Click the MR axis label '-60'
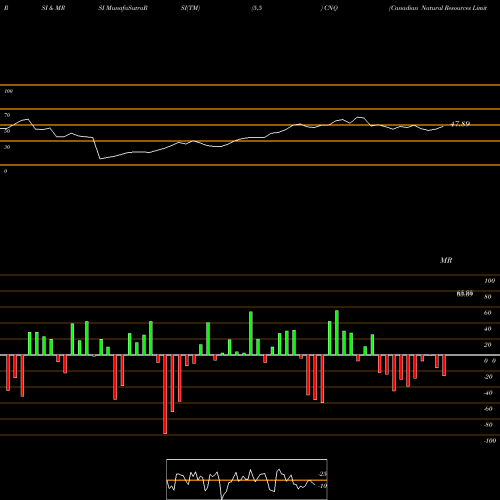The height and width of the screenshot is (500, 500). coord(488,409)
